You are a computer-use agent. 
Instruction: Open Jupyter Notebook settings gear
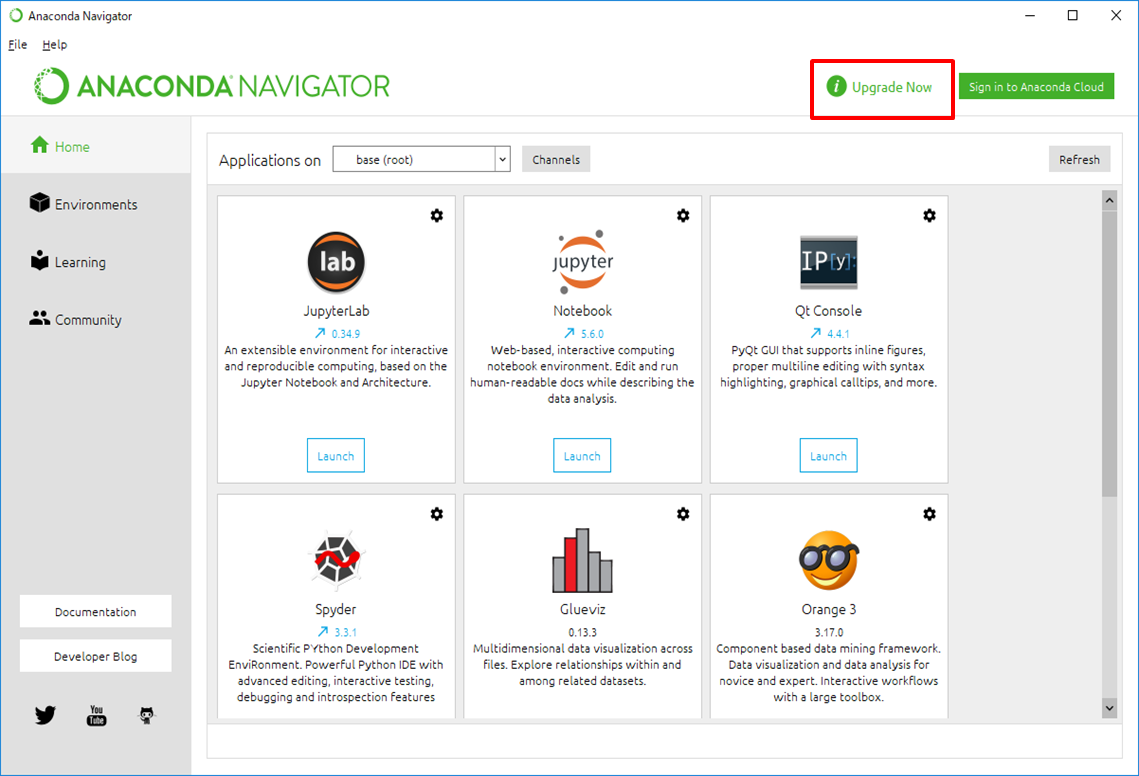click(x=683, y=216)
